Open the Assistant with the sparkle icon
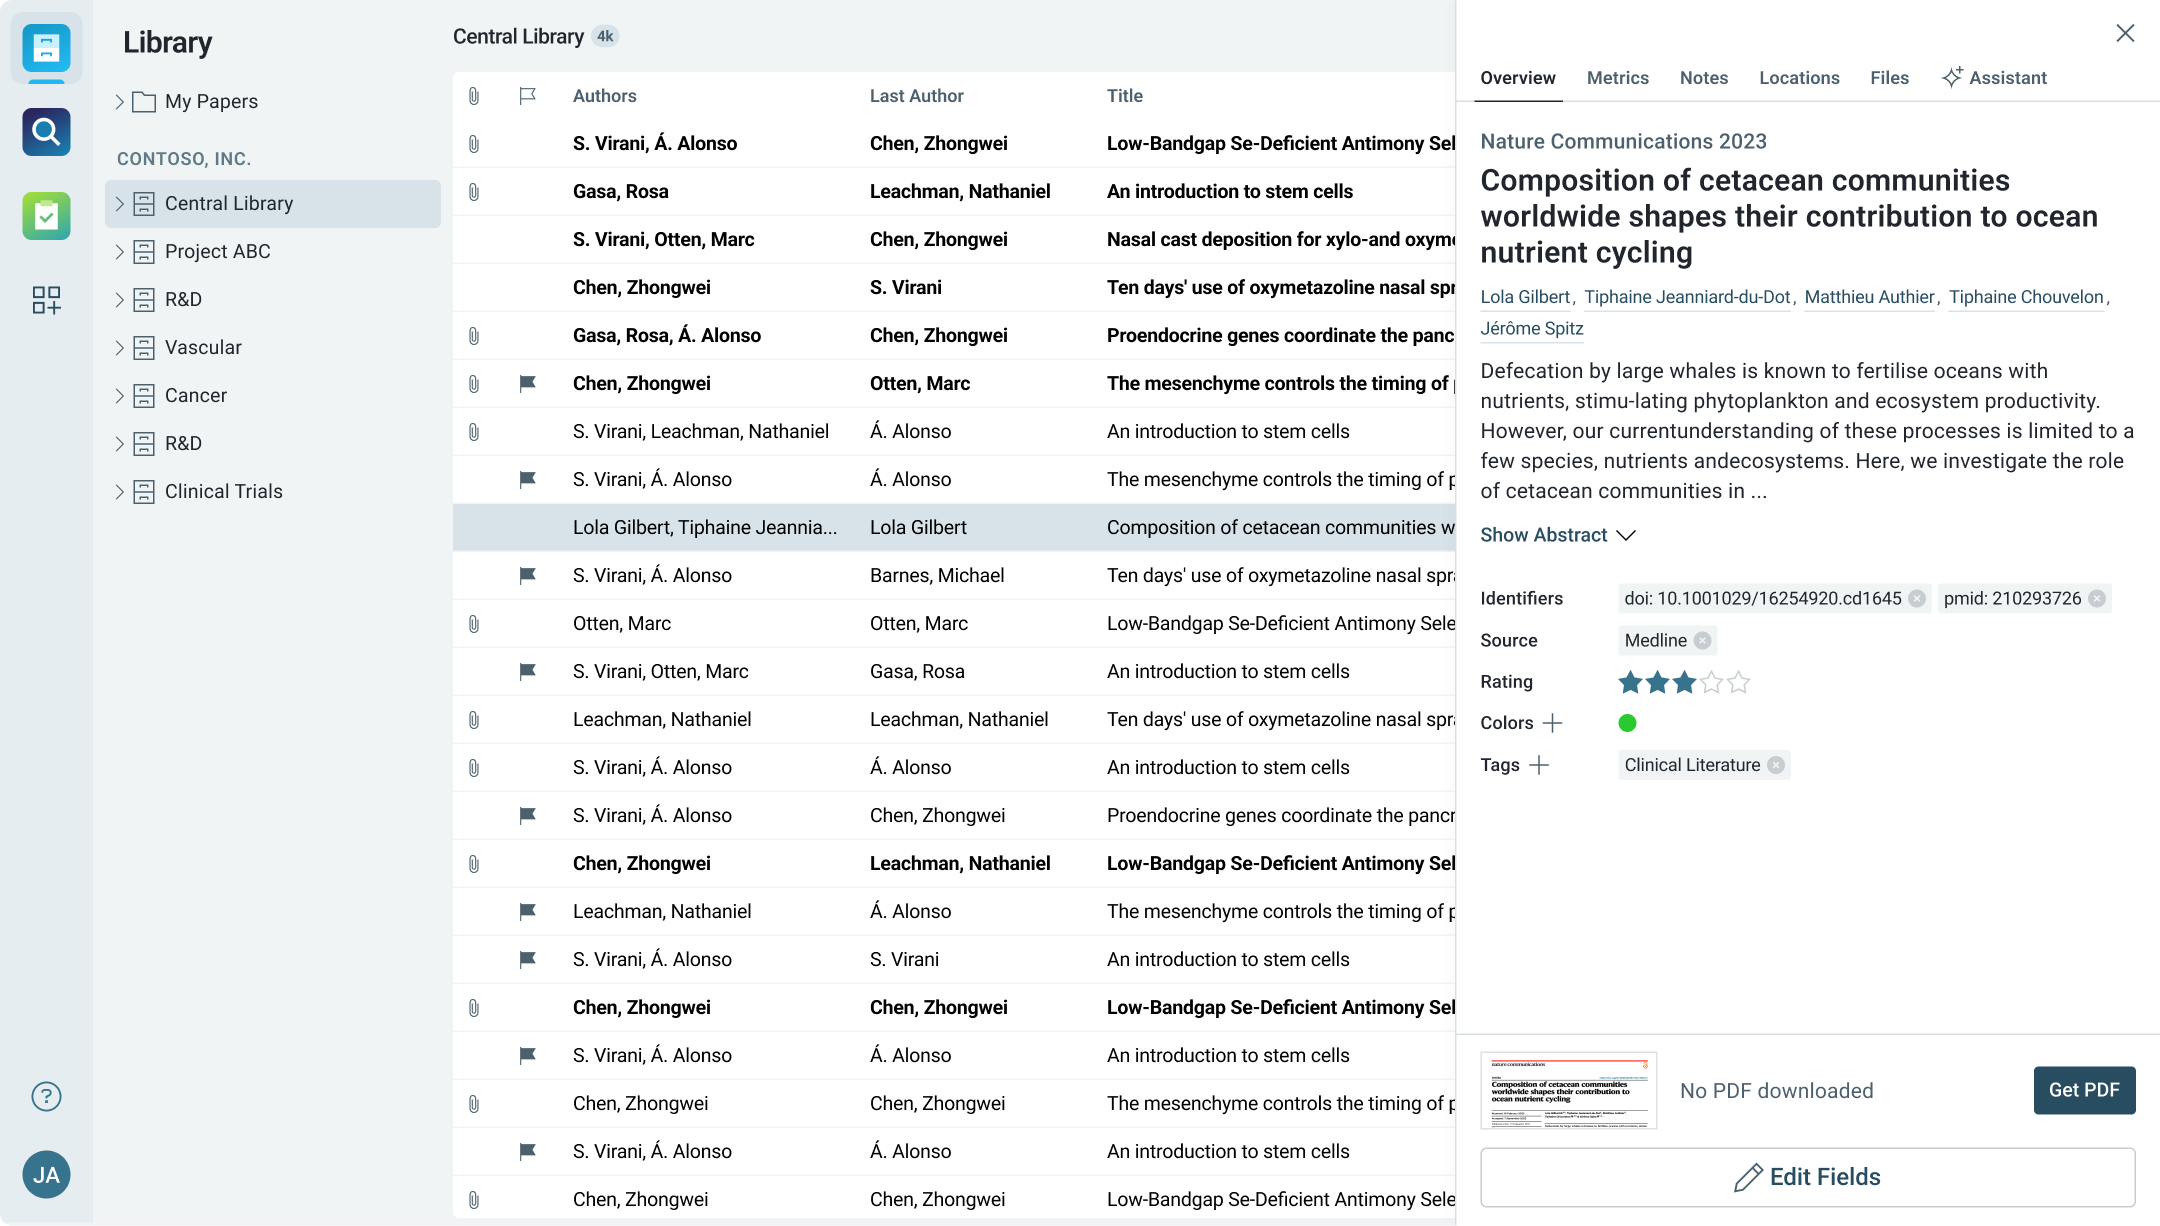This screenshot has width=2160, height=1226. pos(1994,77)
